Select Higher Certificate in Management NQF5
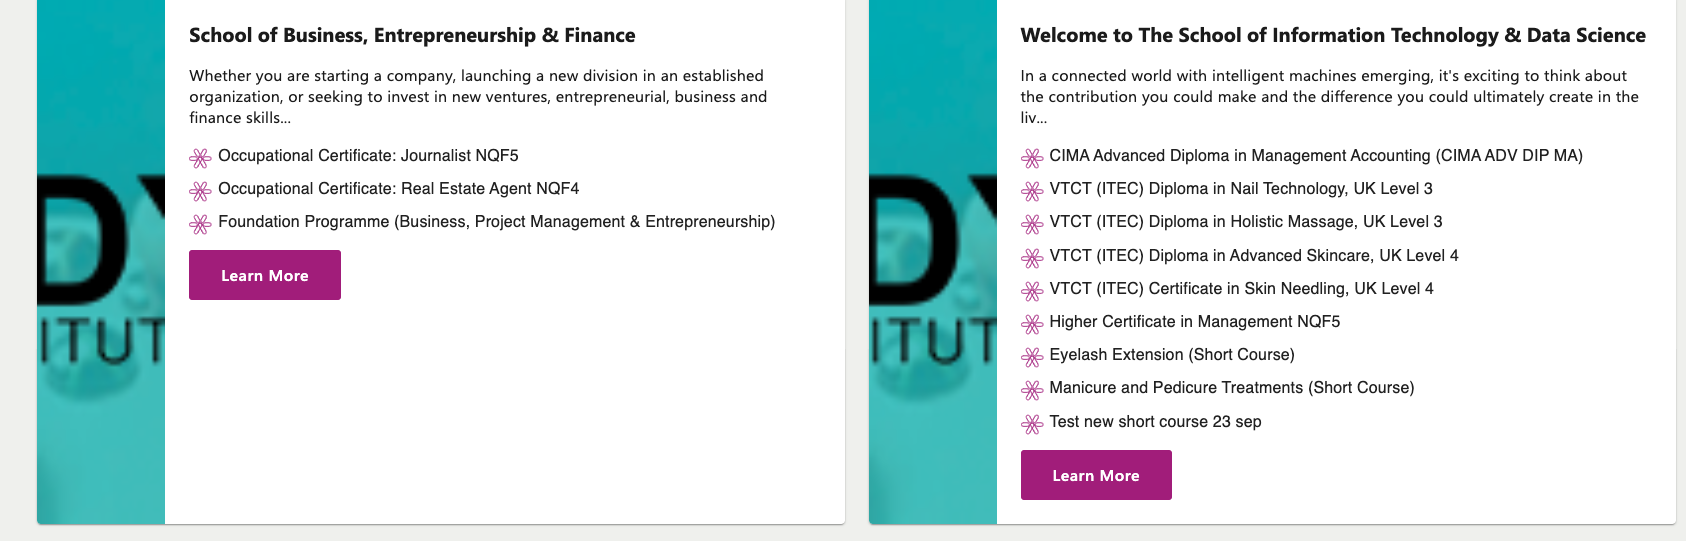This screenshot has width=1686, height=541. [x=1195, y=322]
